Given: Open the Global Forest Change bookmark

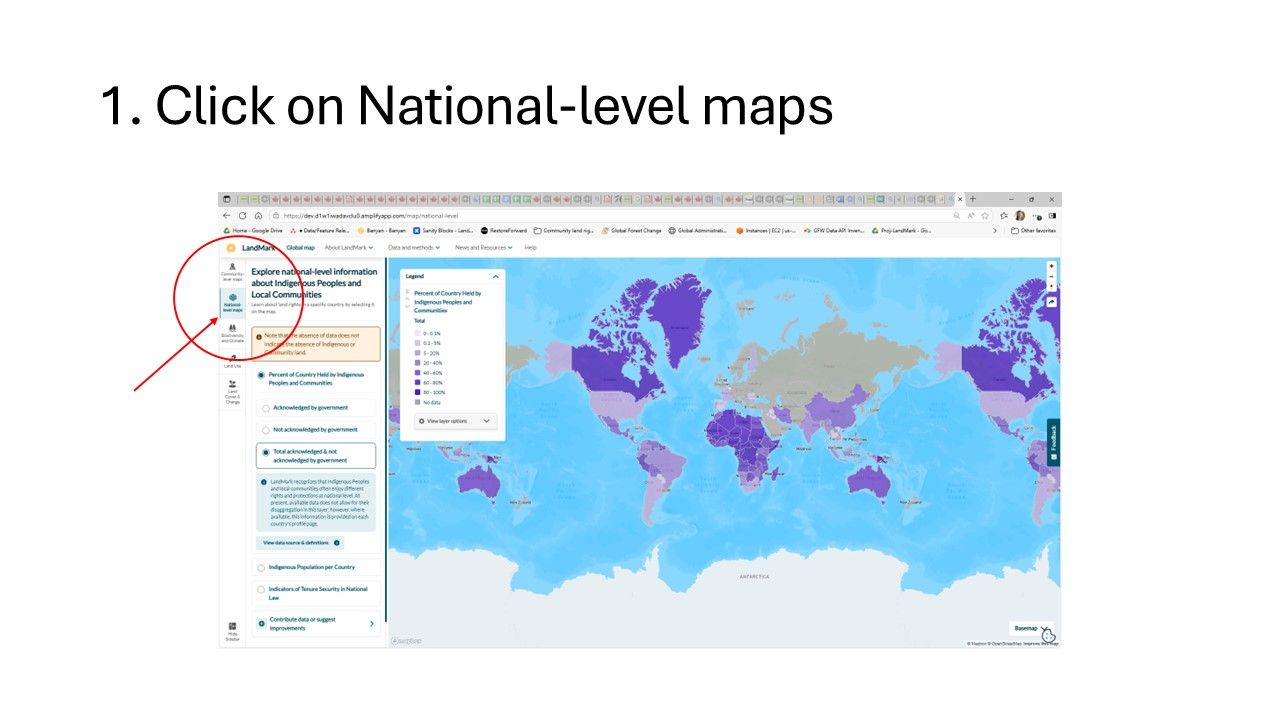Looking at the screenshot, I should tap(631, 230).
